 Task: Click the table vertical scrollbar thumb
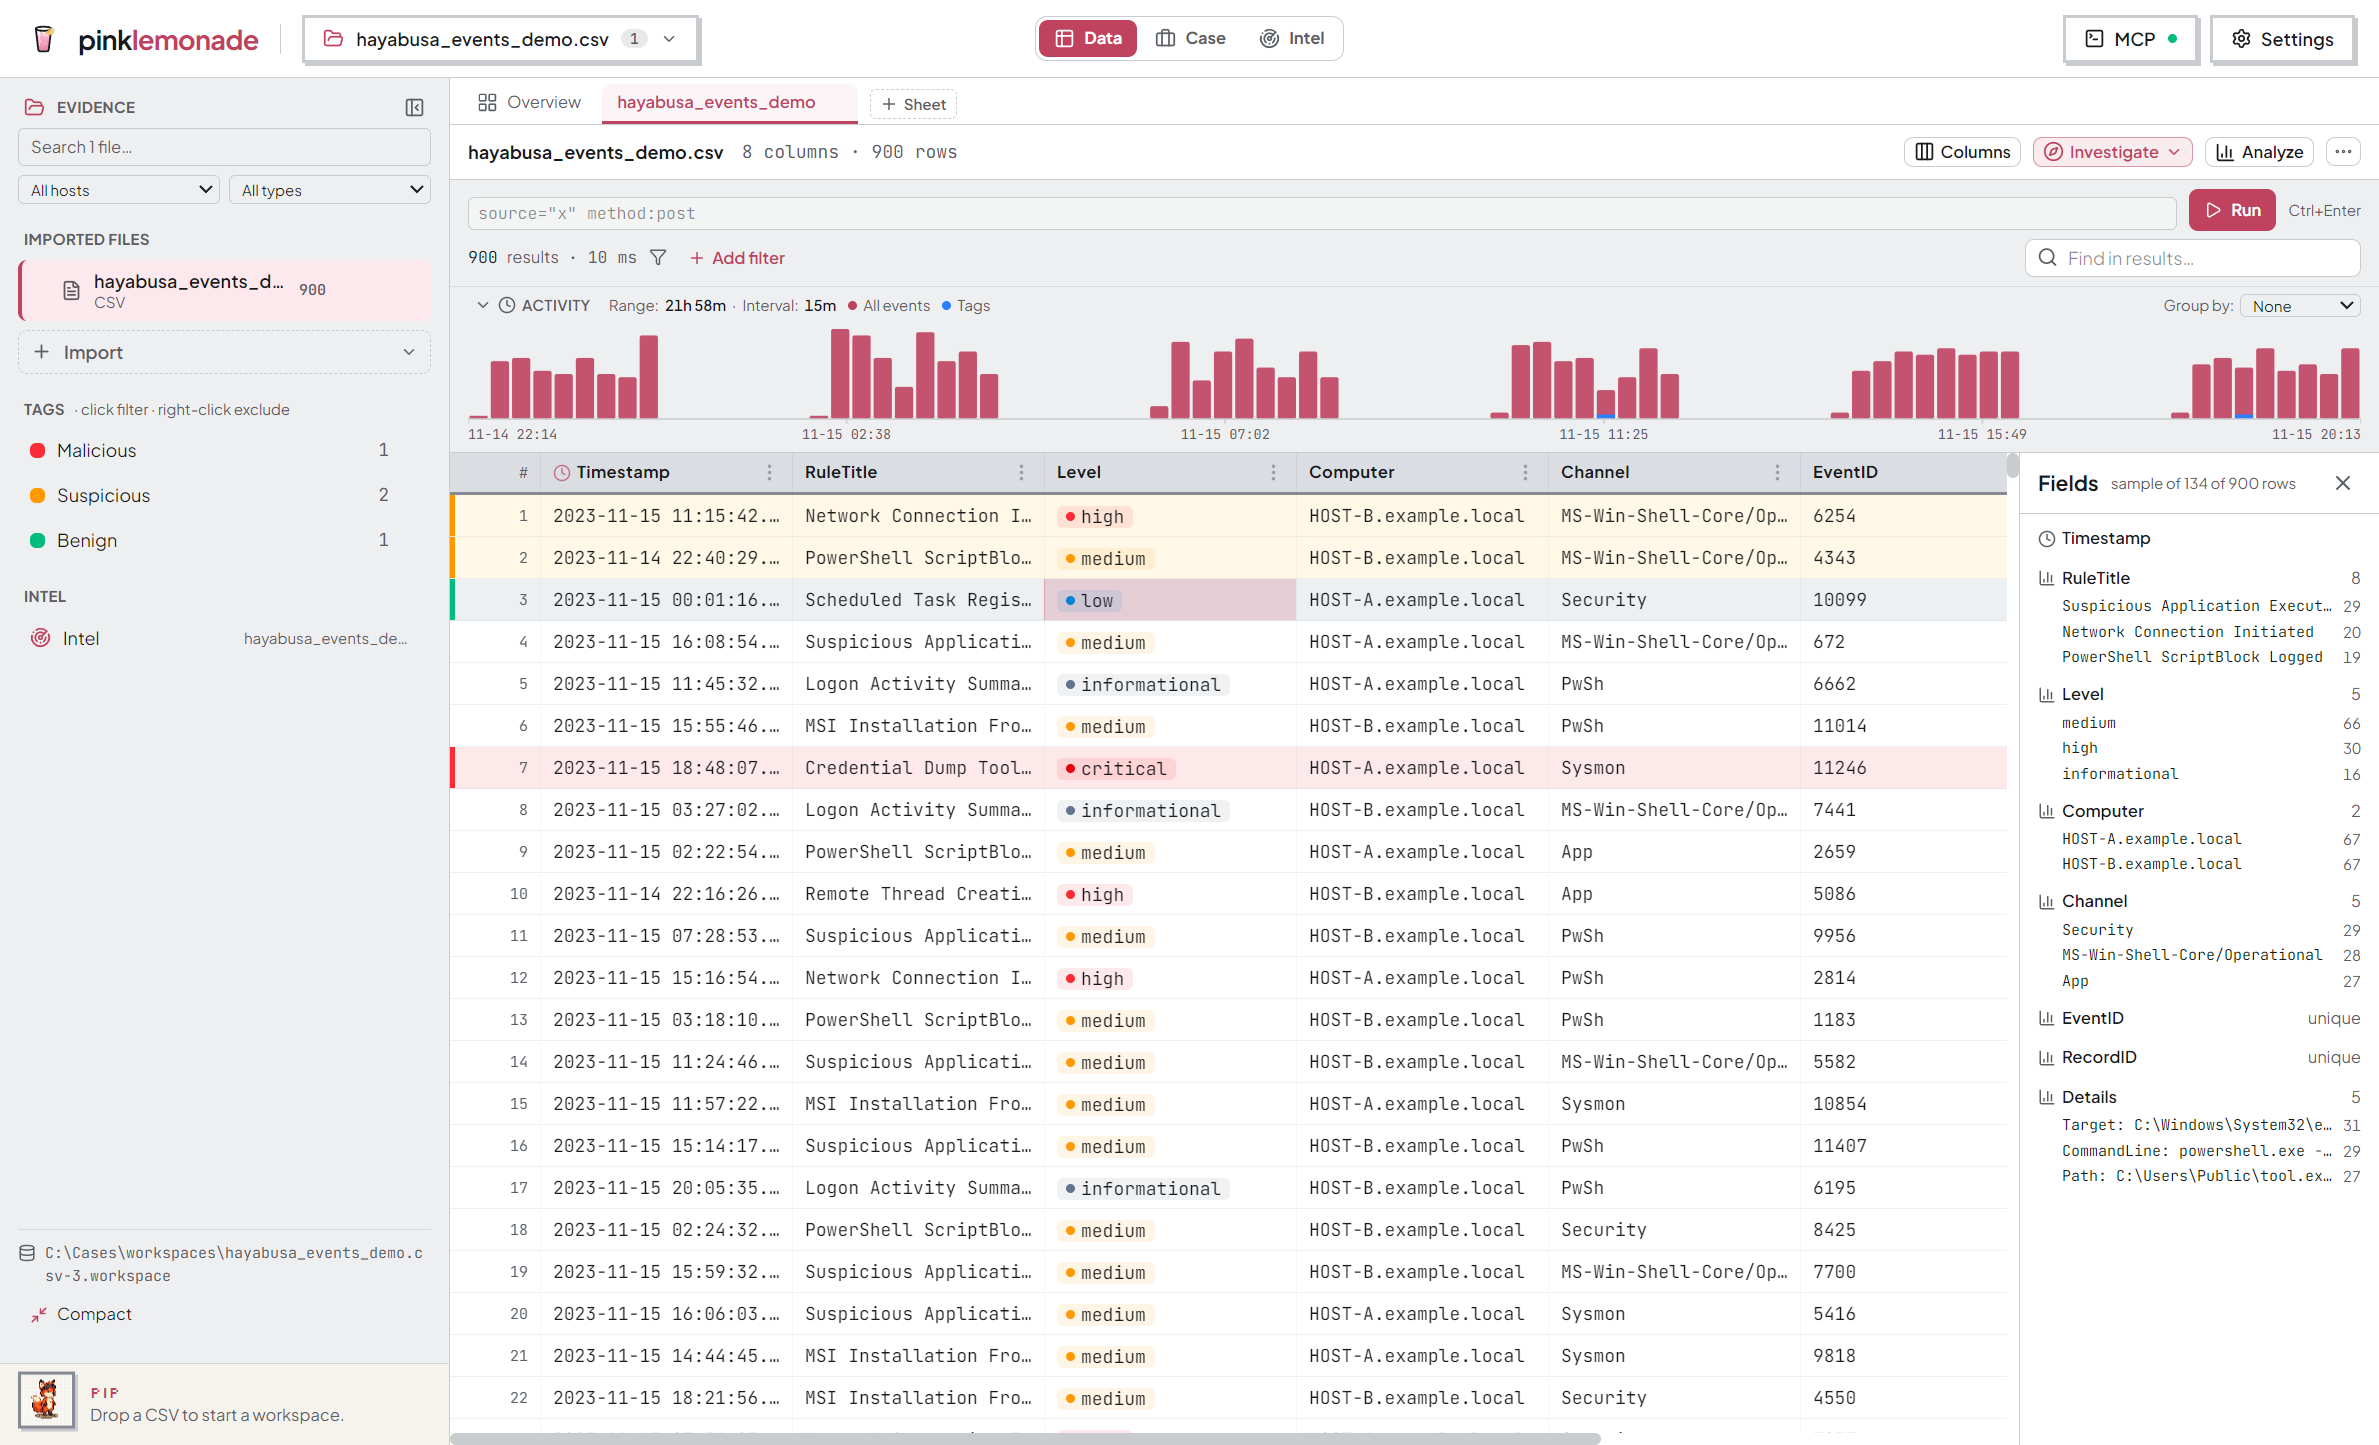tap(2012, 465)
